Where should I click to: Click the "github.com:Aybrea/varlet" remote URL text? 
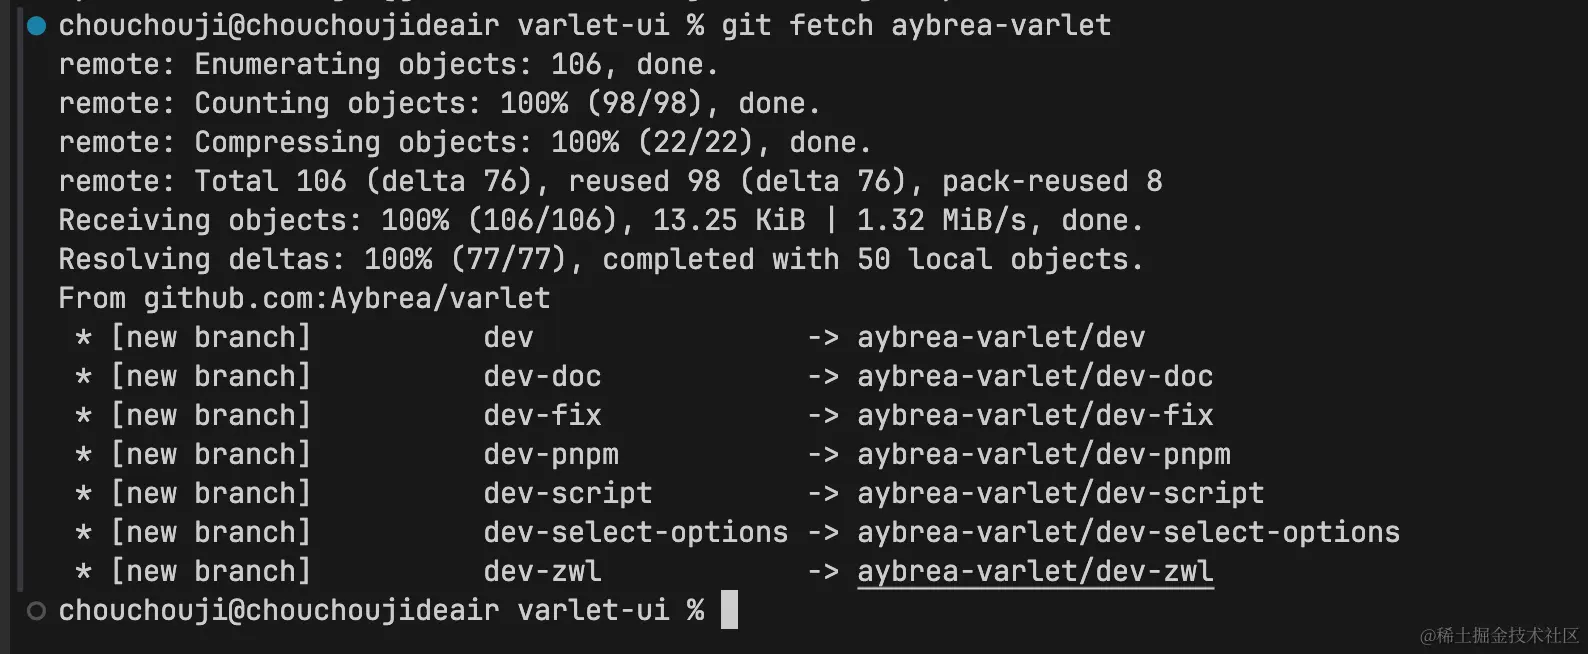click(346, 298)
